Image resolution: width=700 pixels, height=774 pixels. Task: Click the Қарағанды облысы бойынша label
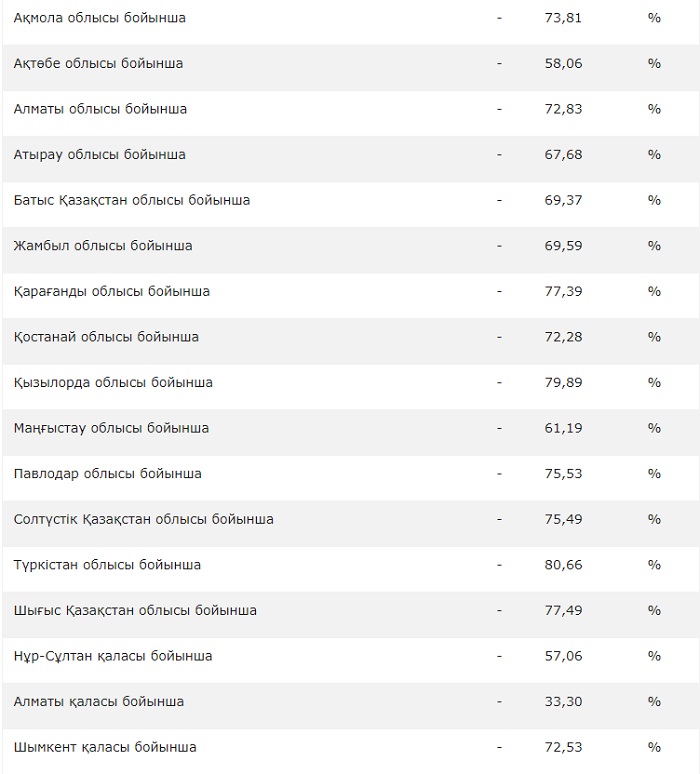(112, 292)
